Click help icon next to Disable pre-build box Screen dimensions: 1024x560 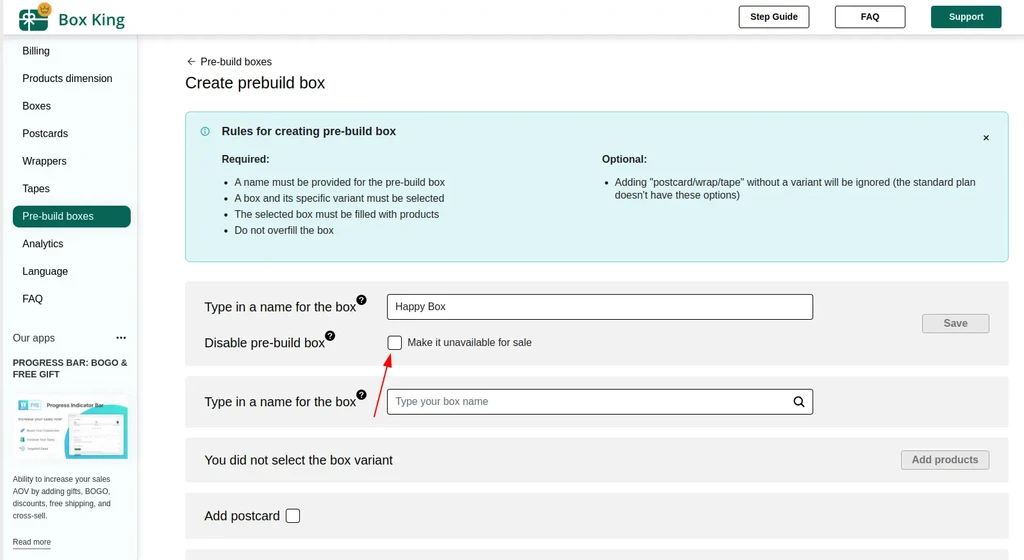click(x=330, y=335)
